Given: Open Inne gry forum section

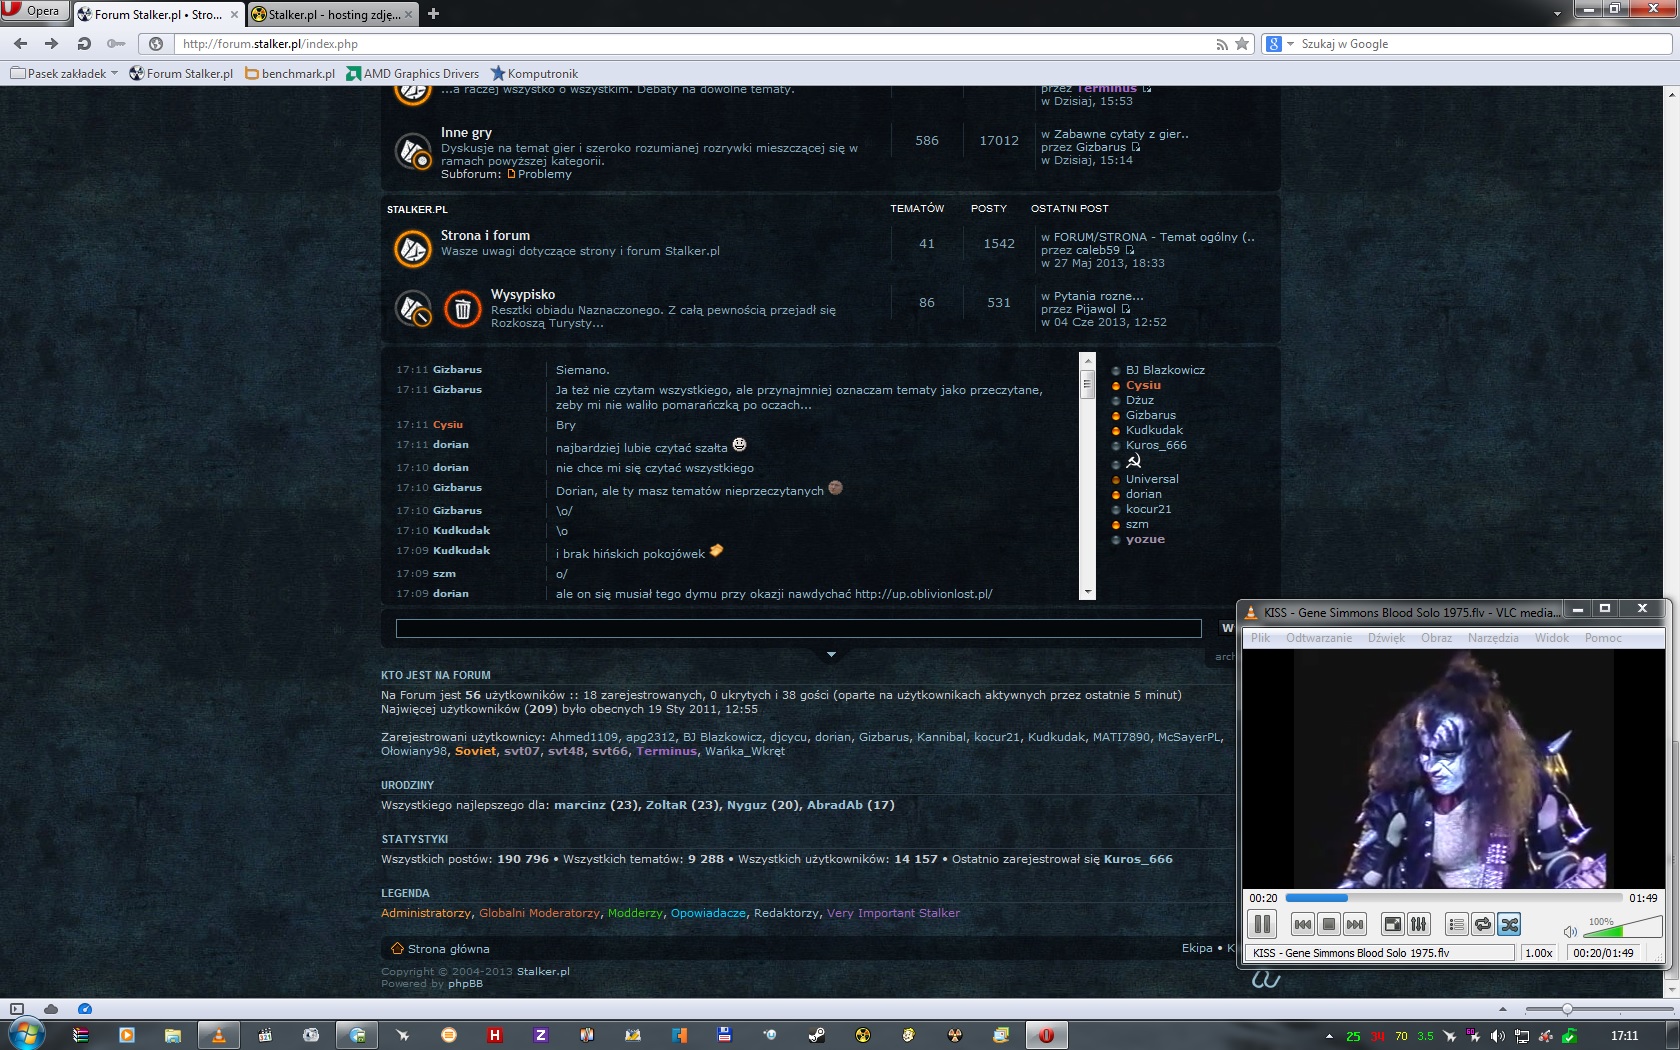Looking at the screenshot, I should click(466, 132).
